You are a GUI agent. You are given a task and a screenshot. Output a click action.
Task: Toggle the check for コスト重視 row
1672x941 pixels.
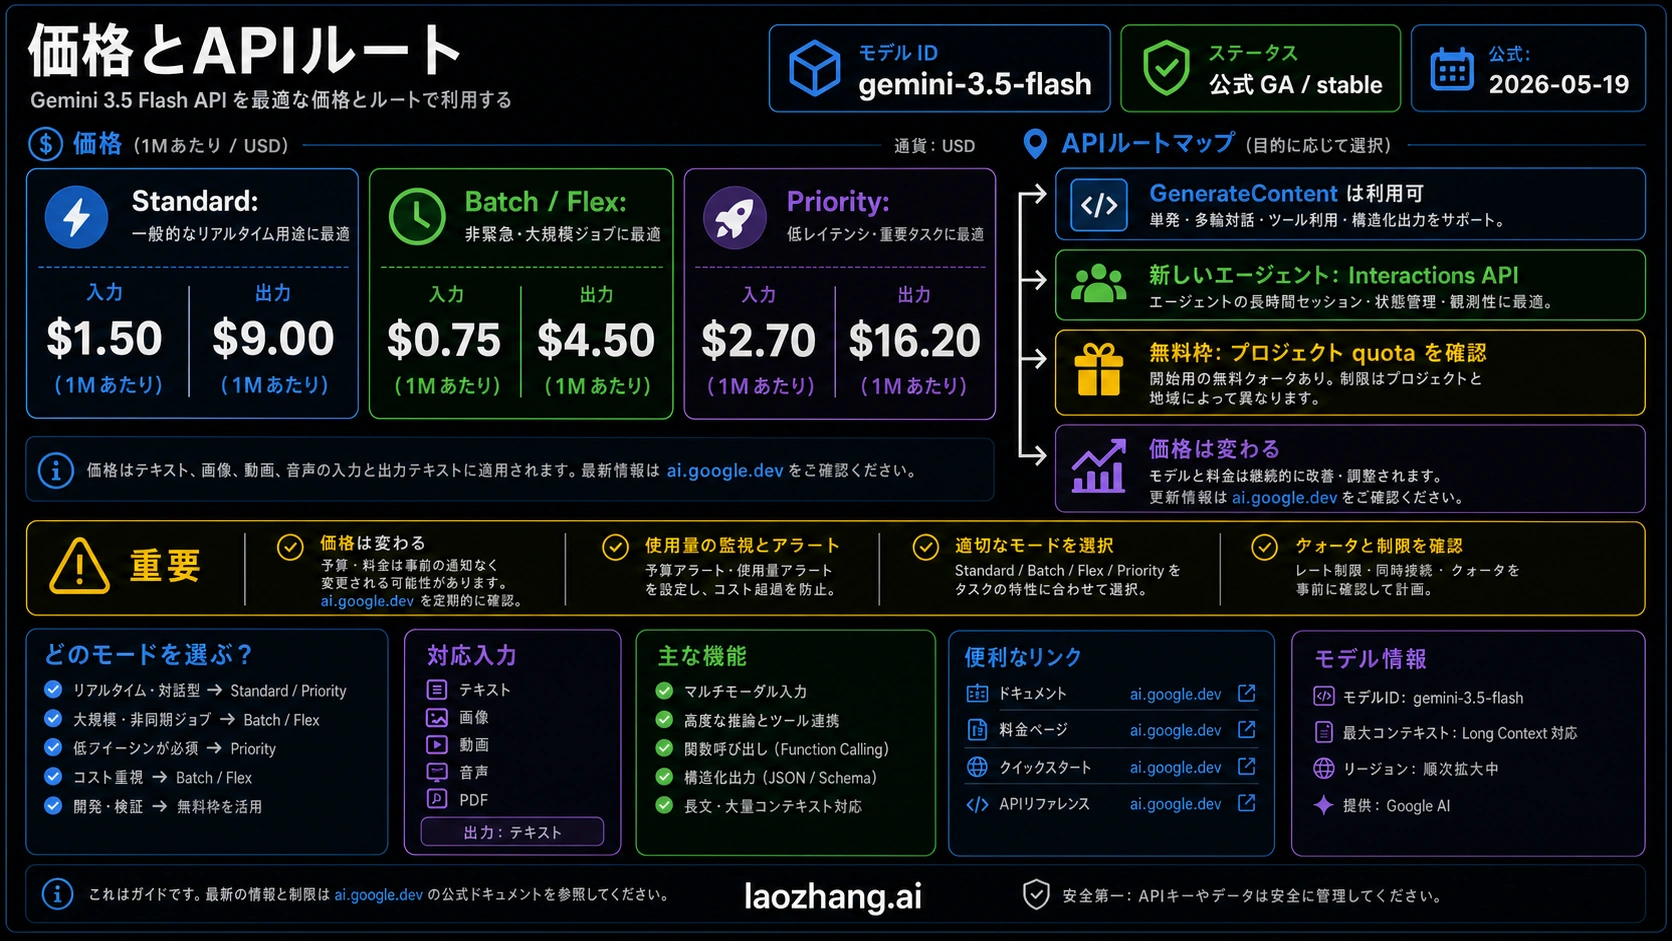click(x=53, y=776)
